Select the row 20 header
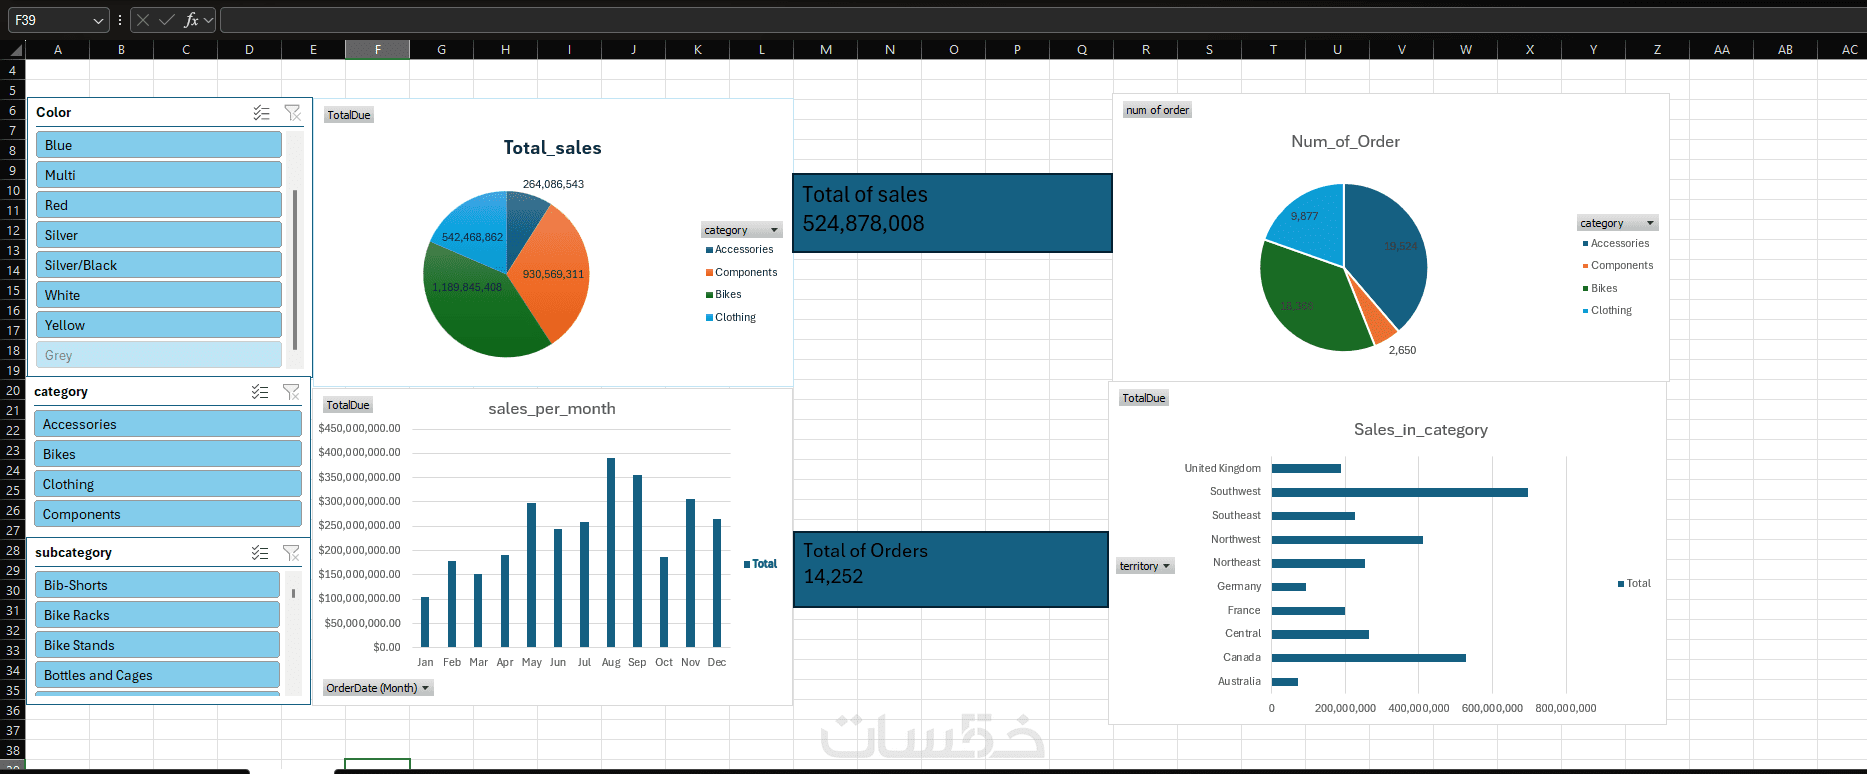The height and width of the screenshot is (774, 1867). coord(13,390)
